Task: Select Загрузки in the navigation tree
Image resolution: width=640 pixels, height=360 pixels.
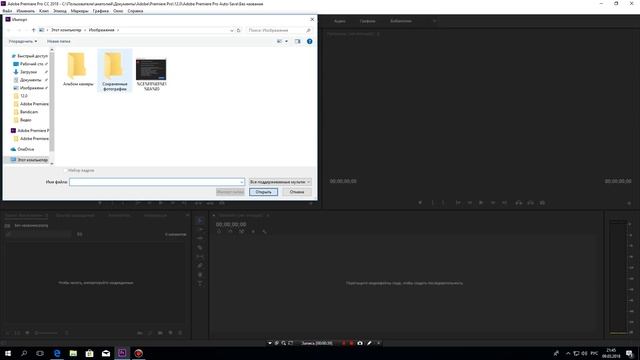Action: (x=29, y=72)
